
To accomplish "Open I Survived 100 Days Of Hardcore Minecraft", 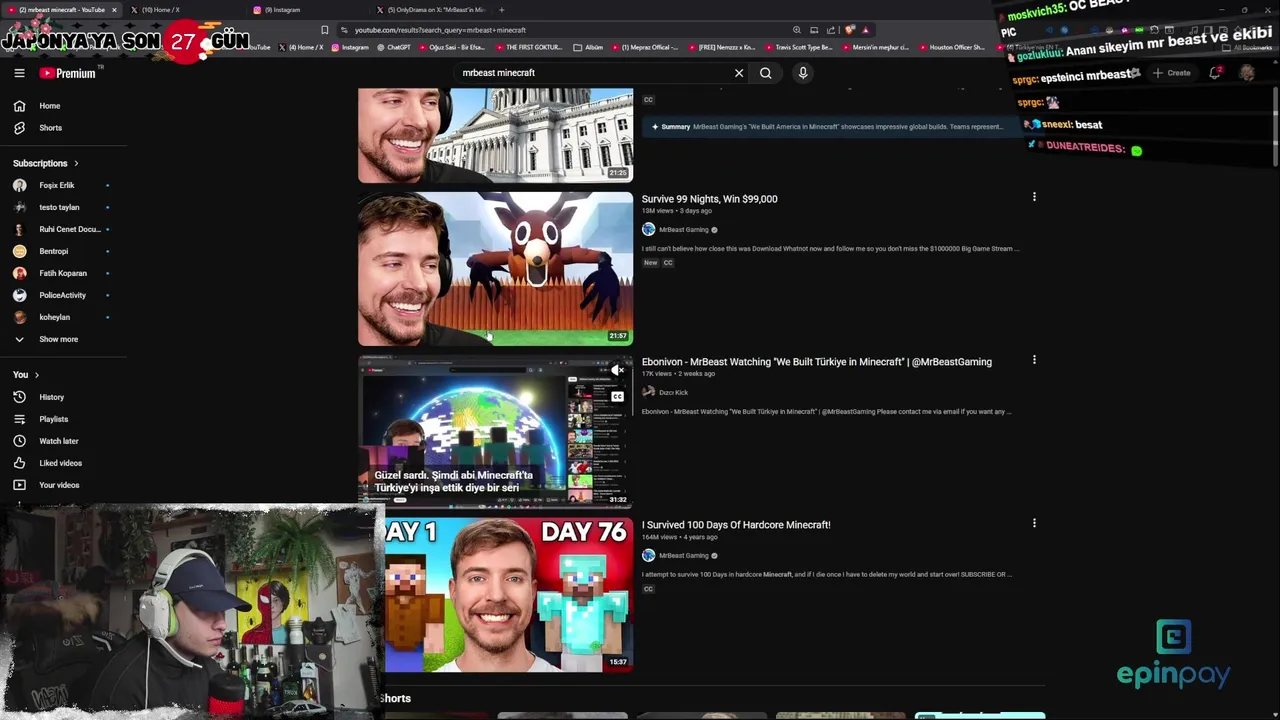I will [x=736, y=525].
